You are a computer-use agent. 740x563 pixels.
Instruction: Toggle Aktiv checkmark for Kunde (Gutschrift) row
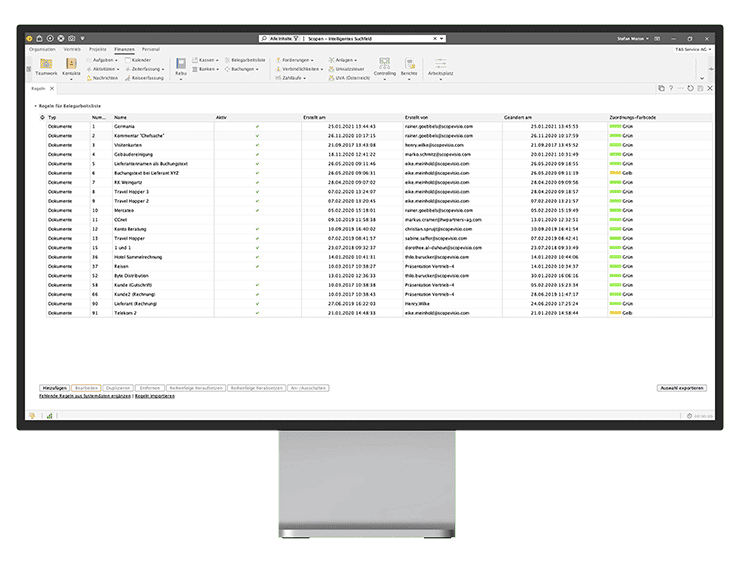pos(257,285)
